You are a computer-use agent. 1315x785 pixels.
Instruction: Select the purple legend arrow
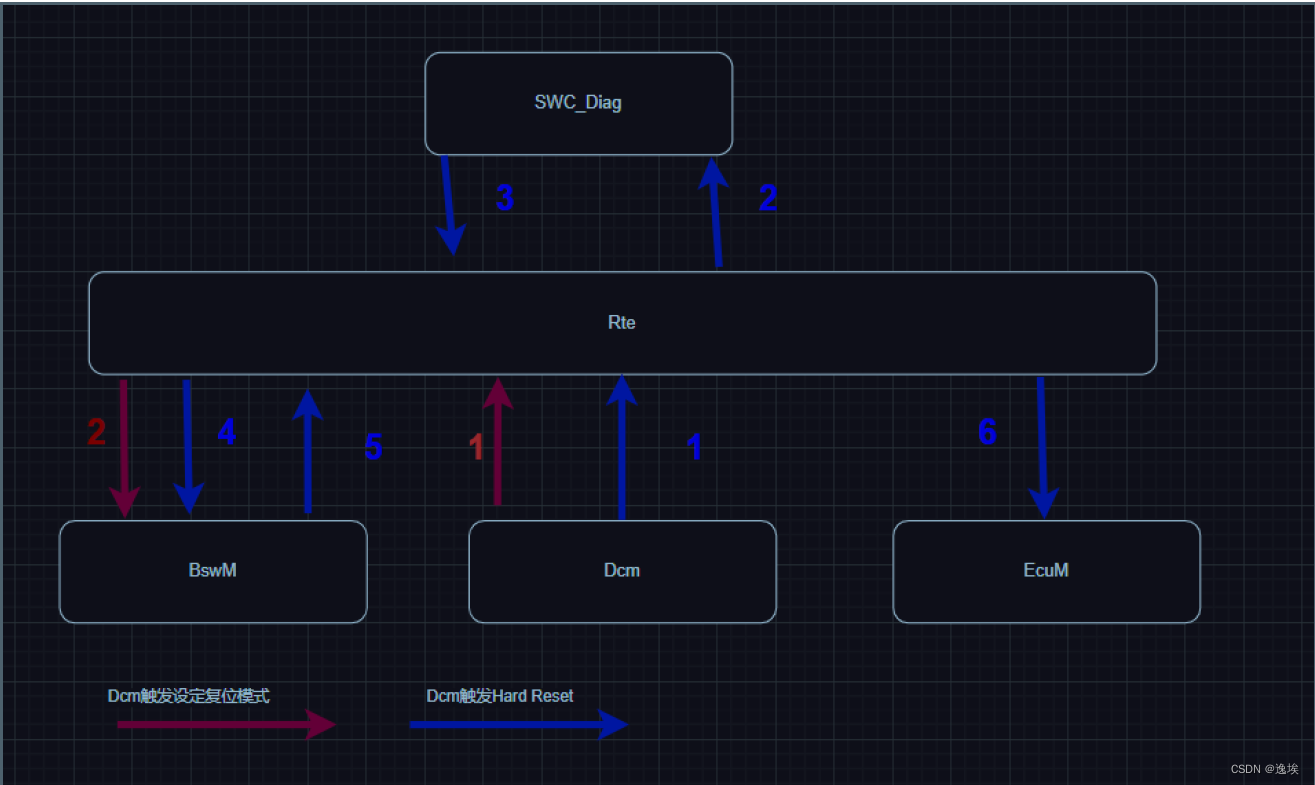(227, 724)
